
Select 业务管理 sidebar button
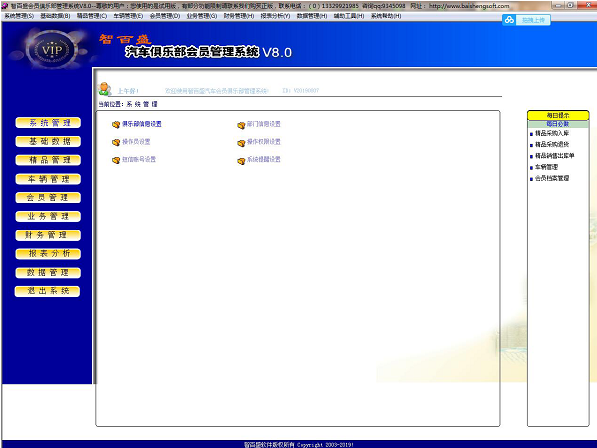pos(48,216)
